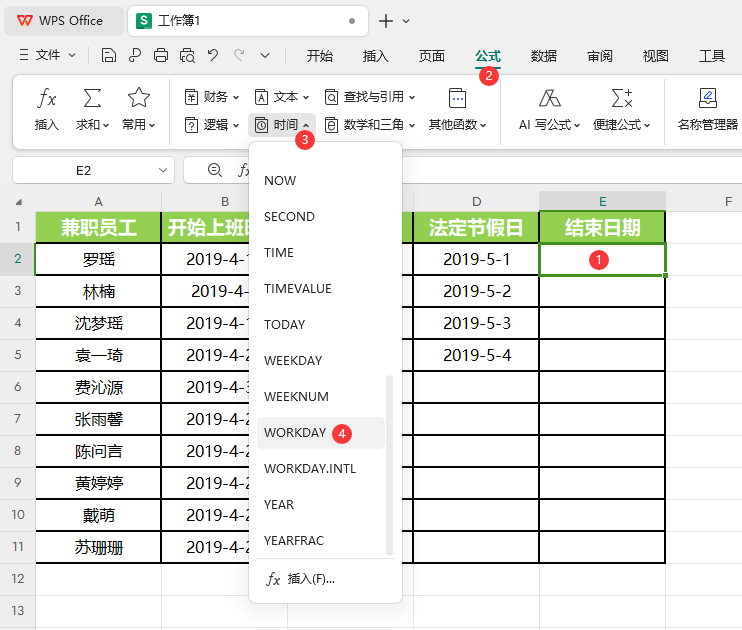Click the function list scrollbar
Viewport: 742px width, 630px height.
tap(389, 465)
